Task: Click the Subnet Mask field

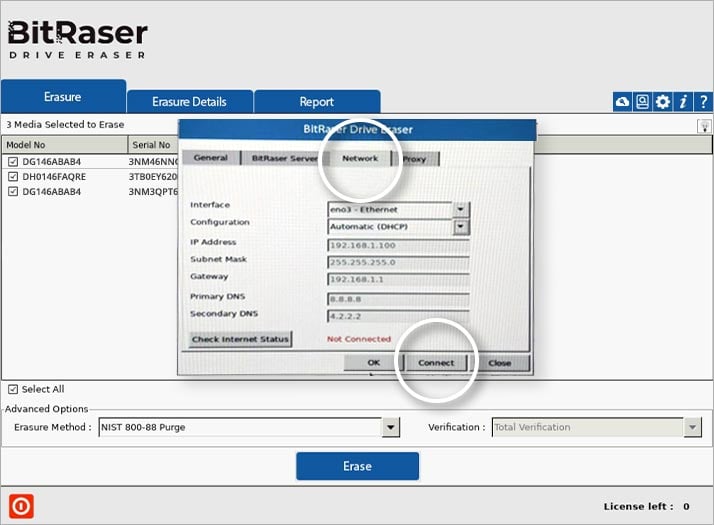Action: [x=398, y=263]
